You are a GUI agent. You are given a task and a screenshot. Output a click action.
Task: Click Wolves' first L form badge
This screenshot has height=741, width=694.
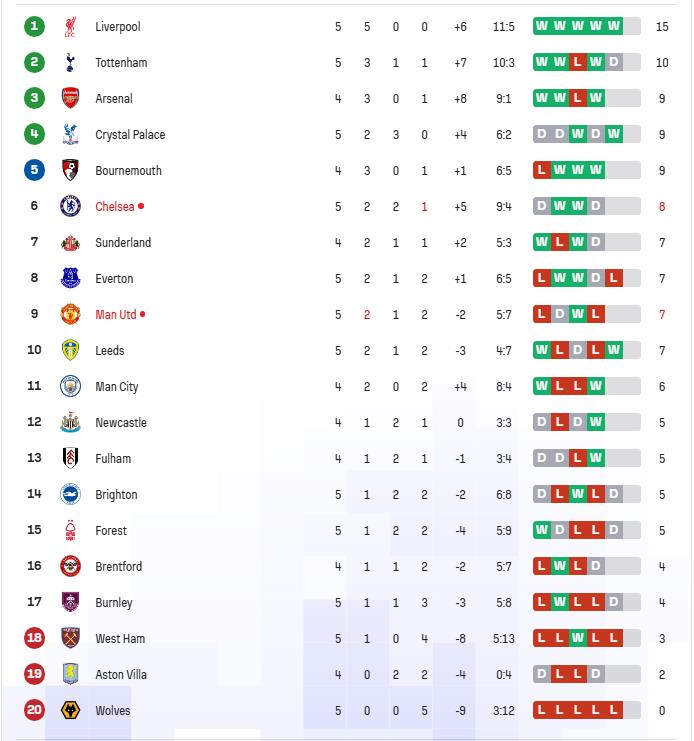tap(541, 710)
